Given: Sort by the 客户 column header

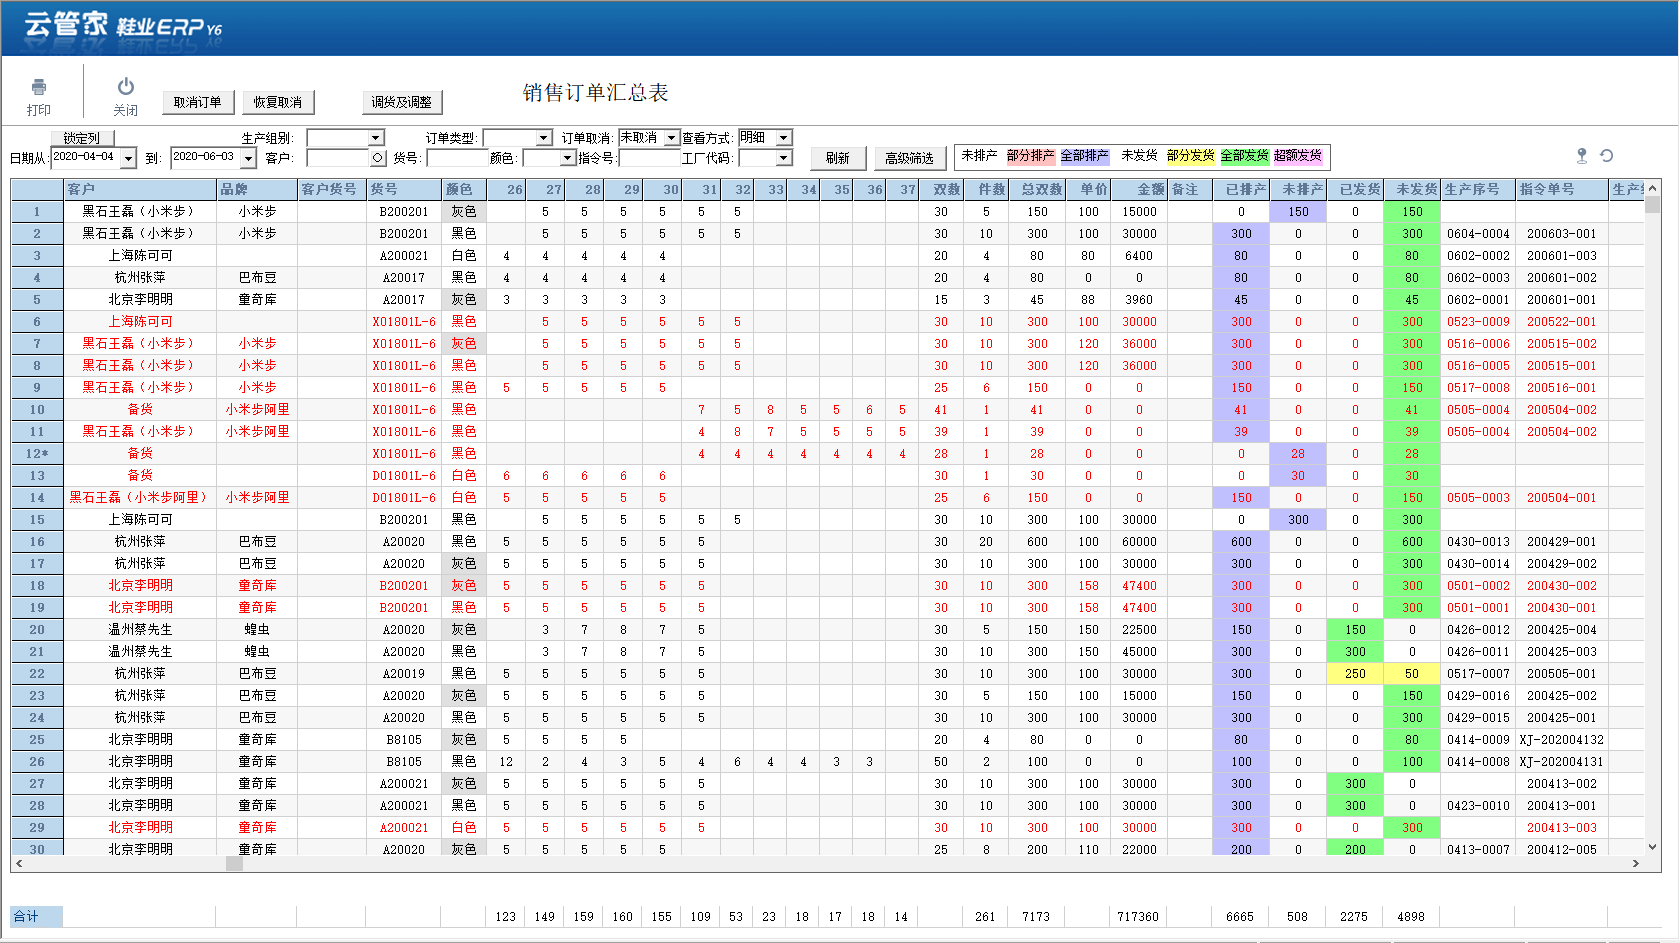Looking at the screenshot, I should pos(140,189).
